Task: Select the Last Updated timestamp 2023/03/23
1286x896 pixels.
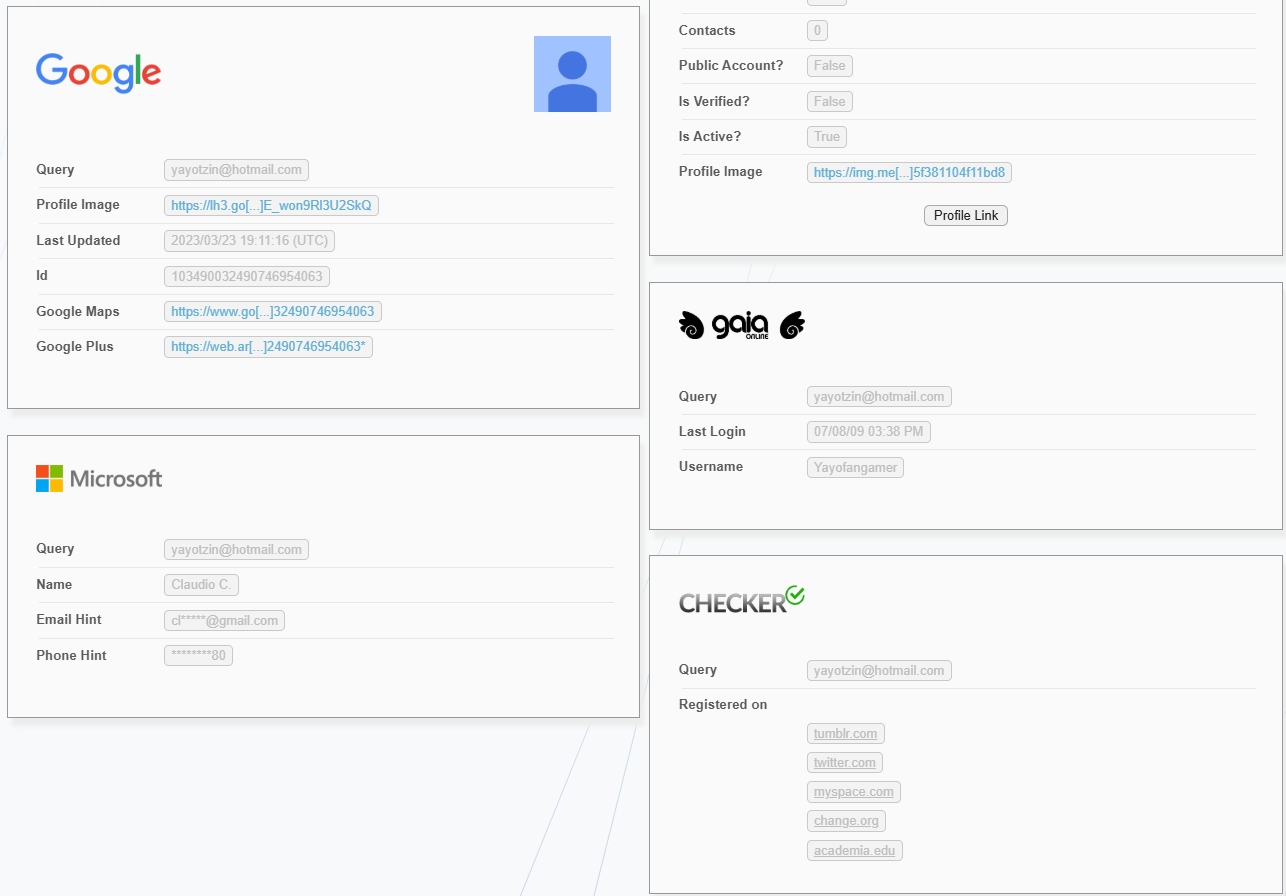Action: coord(249,241)
